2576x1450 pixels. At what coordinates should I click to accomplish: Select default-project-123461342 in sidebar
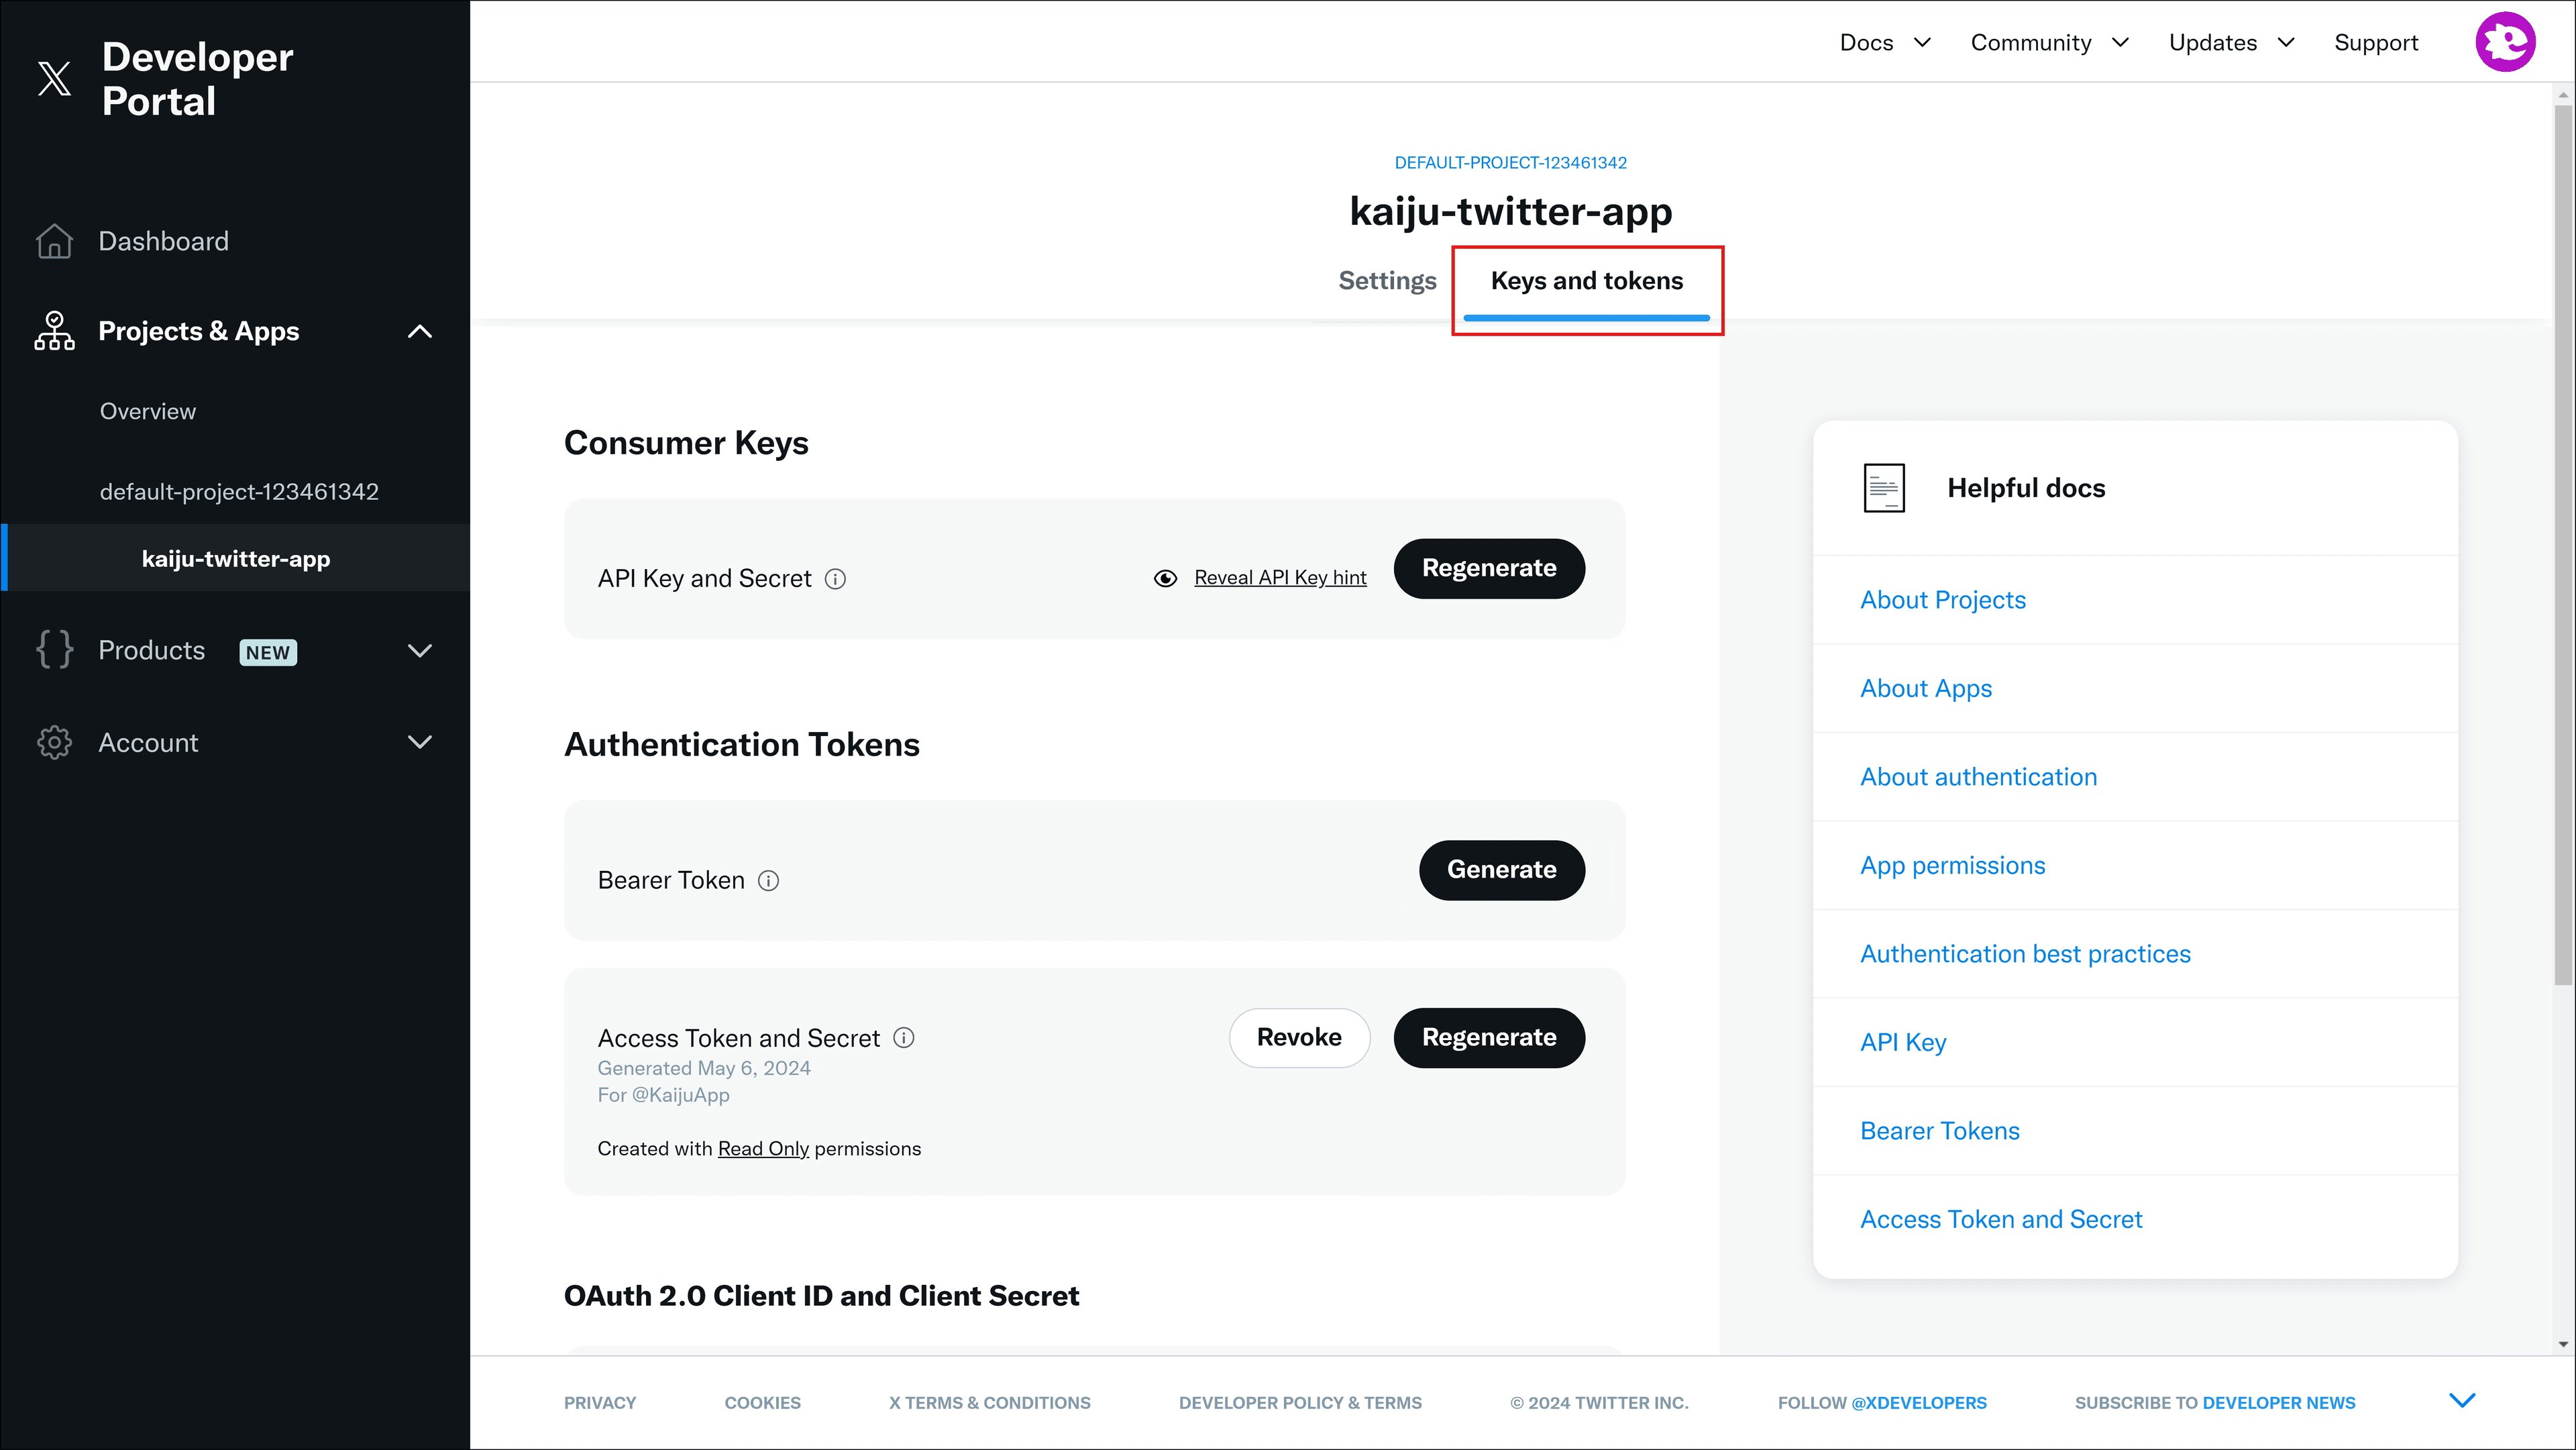click(x=239, y=491)
